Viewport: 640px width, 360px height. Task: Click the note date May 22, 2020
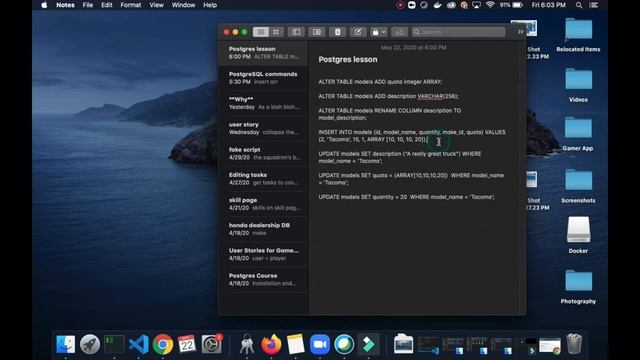pyautogui.click(x=413, y=48)
